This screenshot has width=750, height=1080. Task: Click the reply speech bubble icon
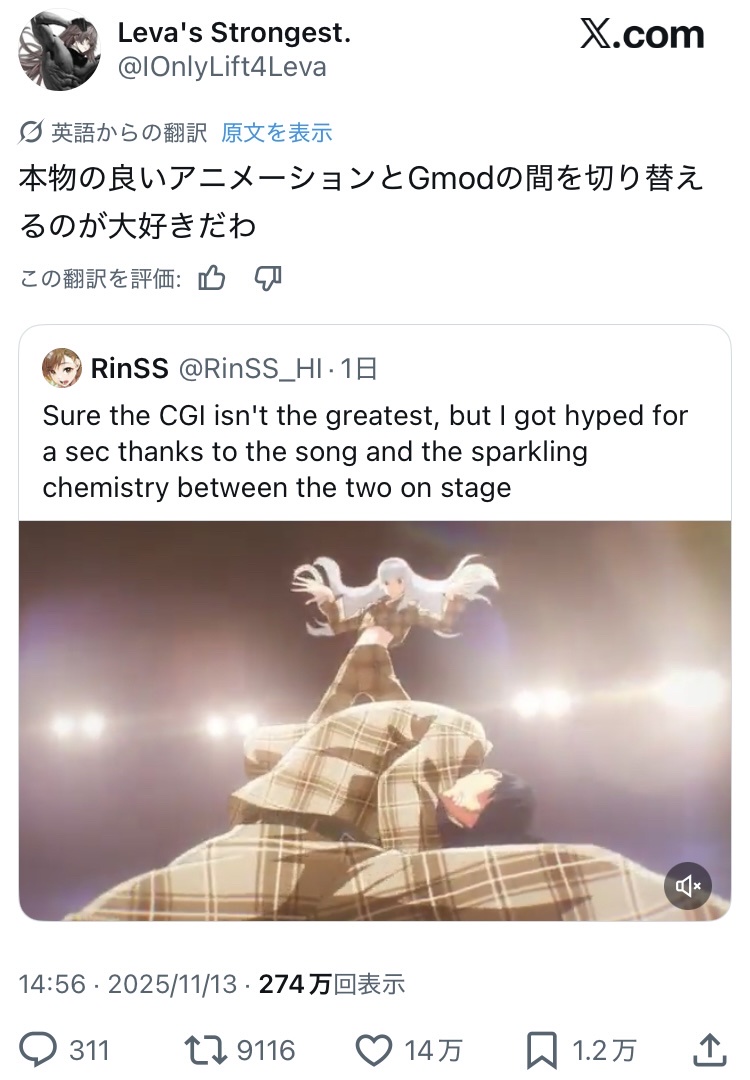[x=38, y=1050]
